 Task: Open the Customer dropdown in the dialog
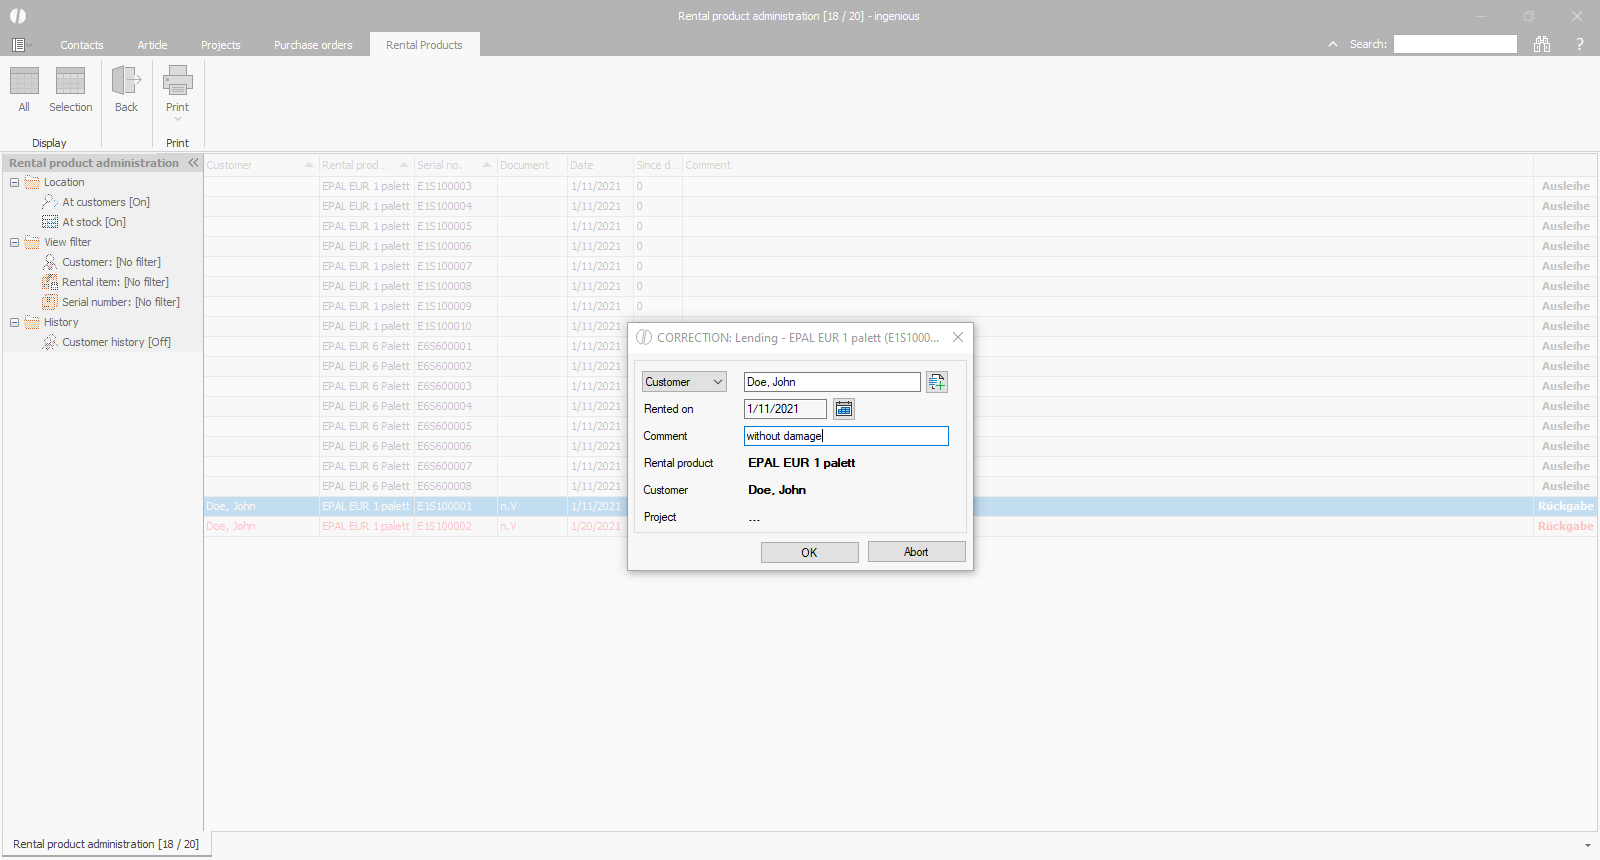(x=684, y=382)
